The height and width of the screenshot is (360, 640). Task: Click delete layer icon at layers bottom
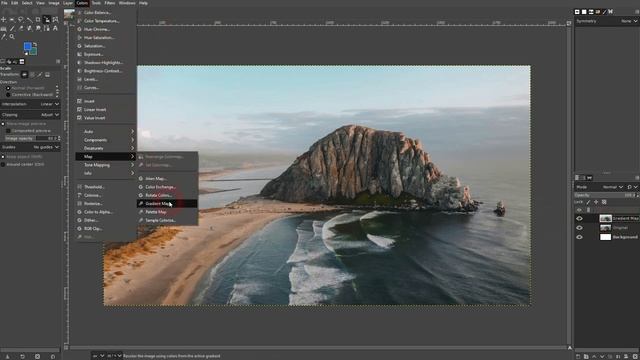pyautogui.click(x=635, y=356)
